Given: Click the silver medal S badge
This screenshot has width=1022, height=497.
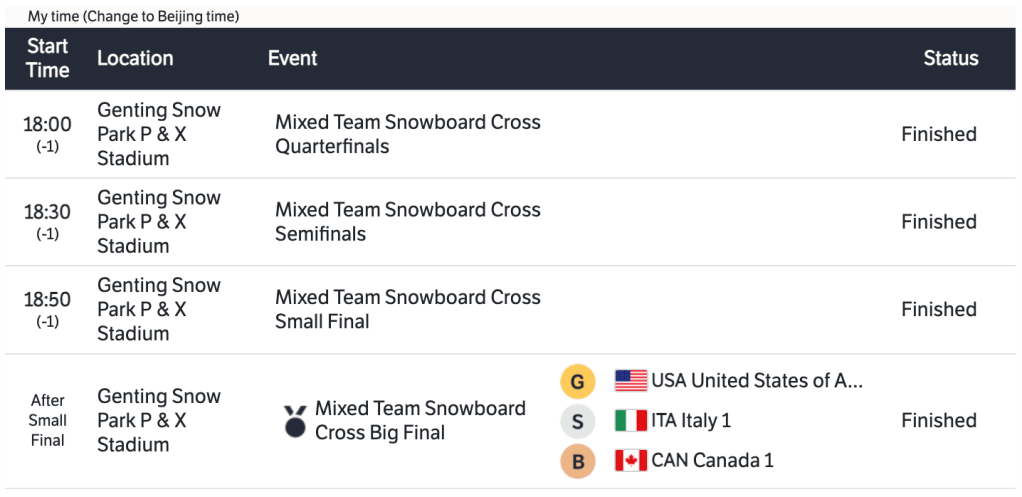Looking at the screenshot, I should click(x=577, y=421).
